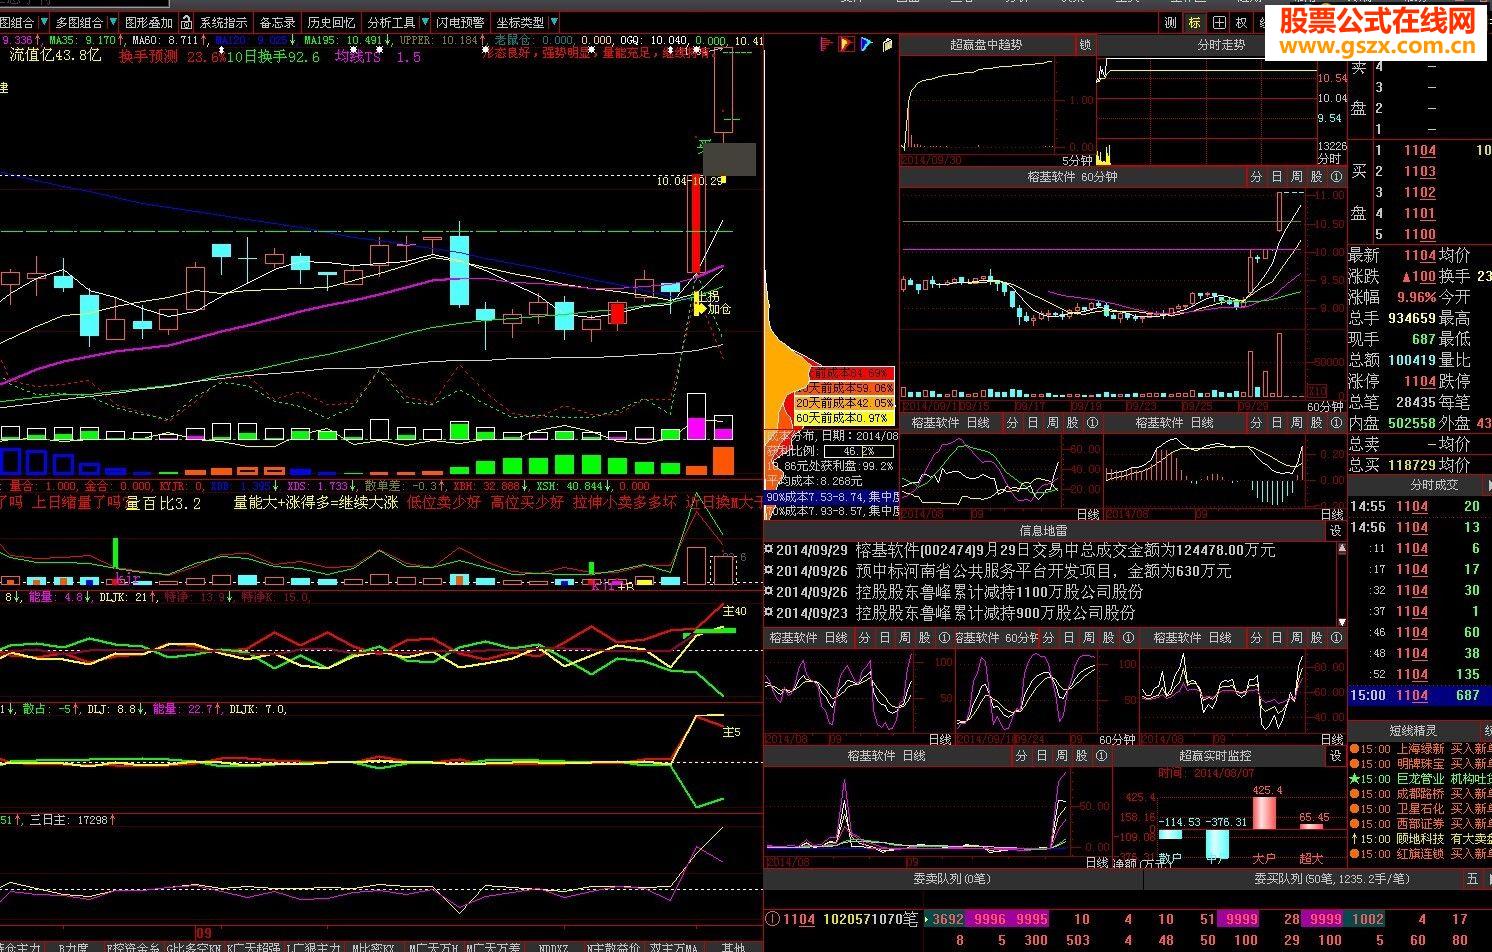Expand dropdown arrow next to 分析工具
The image size is (1492, 952).
pos(423,22)
